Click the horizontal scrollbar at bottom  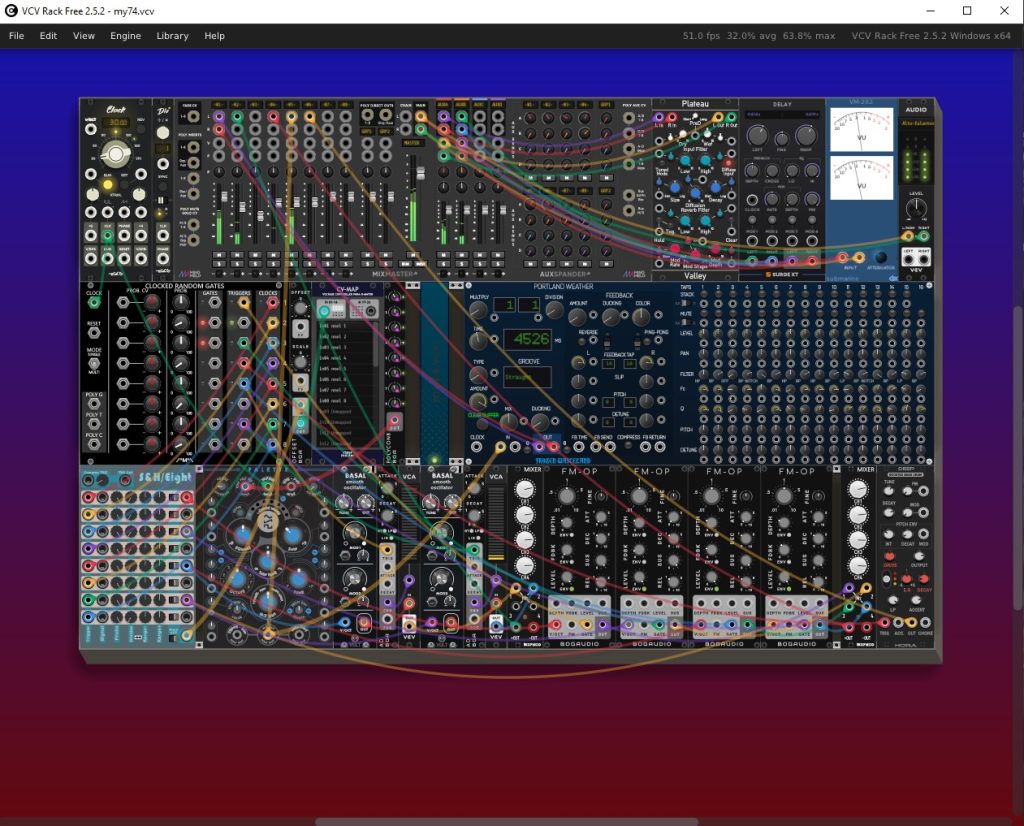(507, 821)
